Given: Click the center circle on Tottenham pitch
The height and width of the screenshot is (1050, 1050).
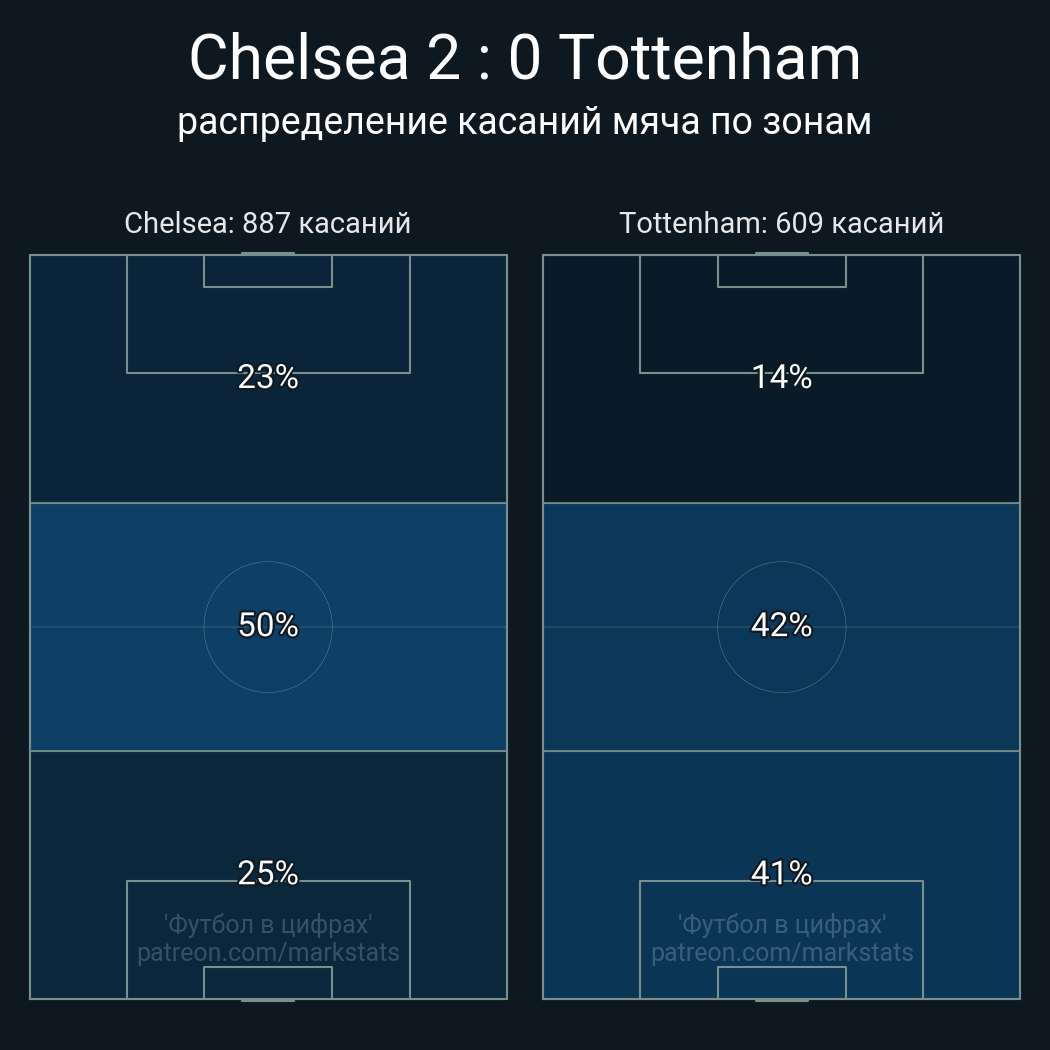Looking at the screenshot, I should [x=781, y=627].
